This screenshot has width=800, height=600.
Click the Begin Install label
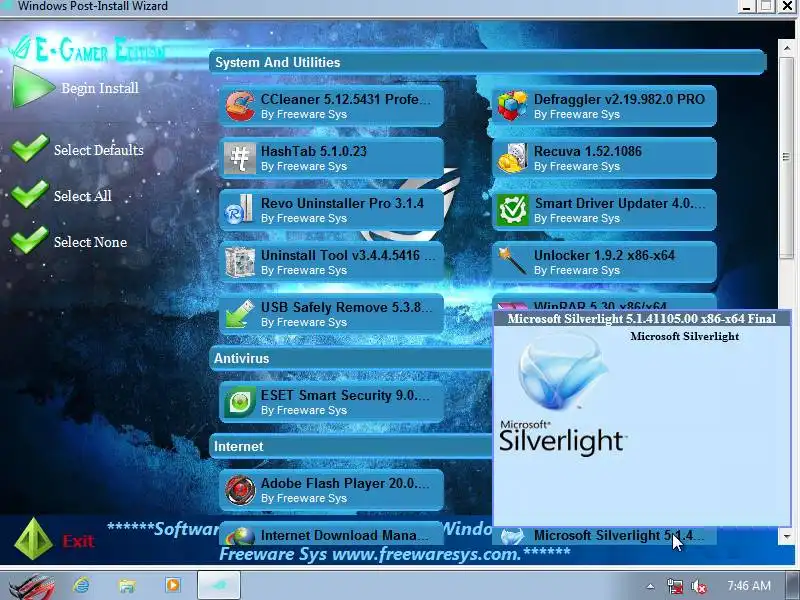[100, 88]
